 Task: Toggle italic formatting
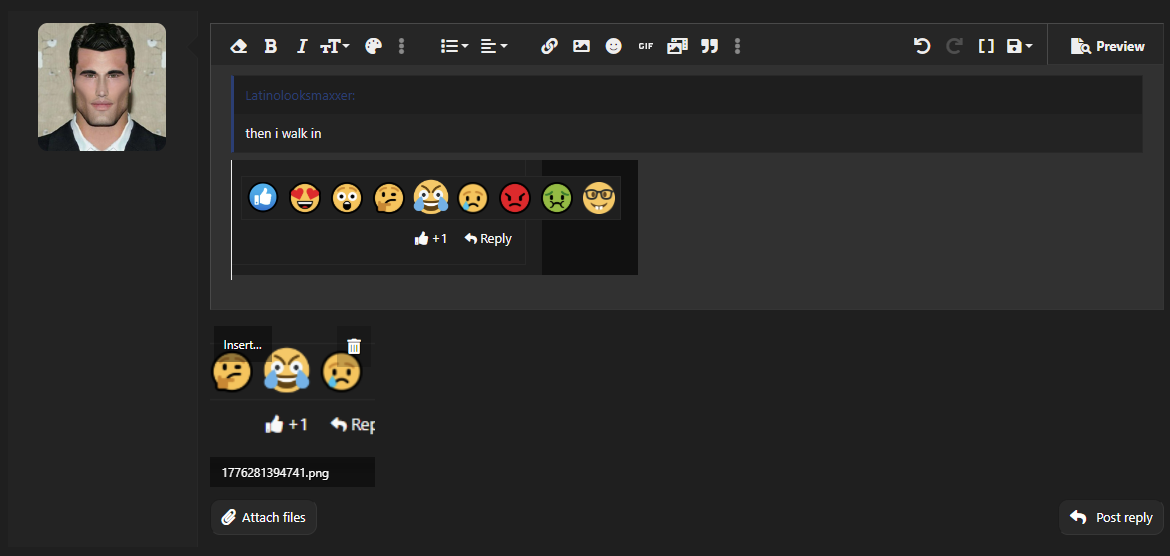301,46
